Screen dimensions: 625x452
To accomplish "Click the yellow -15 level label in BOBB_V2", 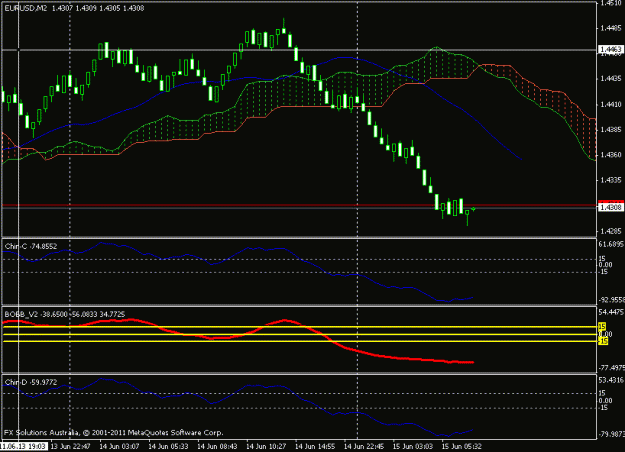I will [x=603, y=341].
